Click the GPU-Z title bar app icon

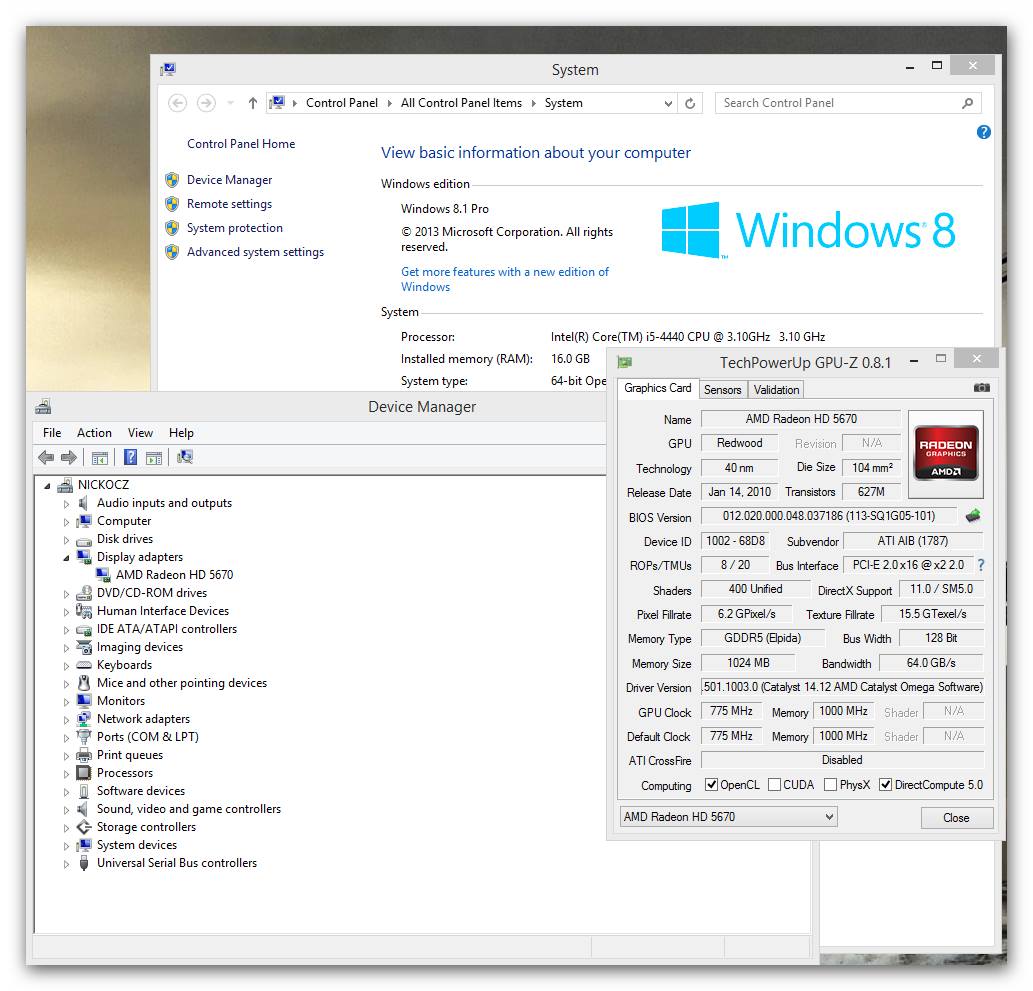tap(625, 362)
